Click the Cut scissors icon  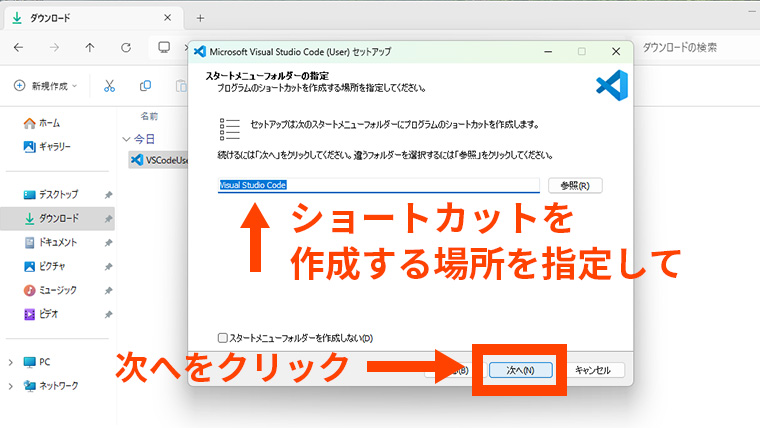[x=110, y=86]
